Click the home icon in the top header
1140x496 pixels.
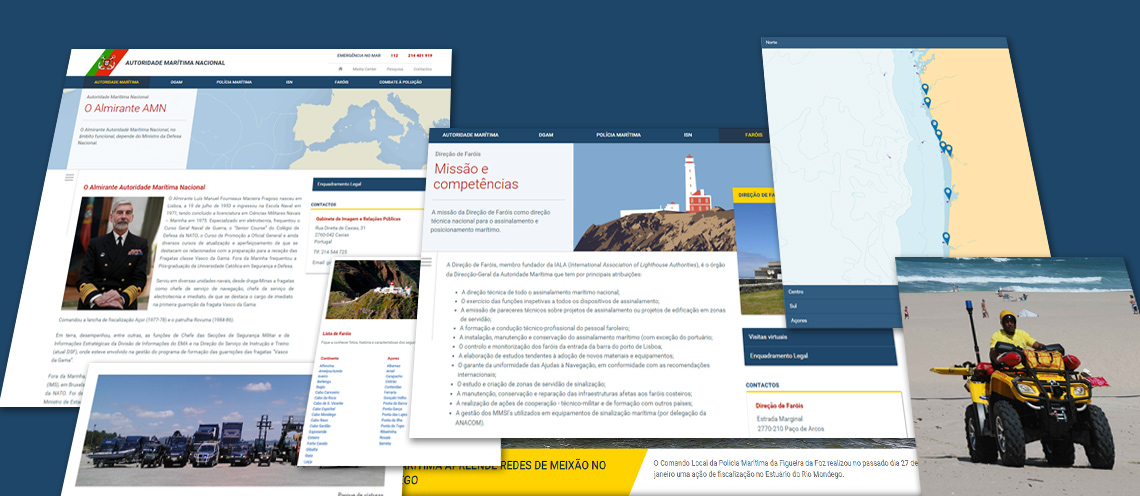tap(340, 68)
